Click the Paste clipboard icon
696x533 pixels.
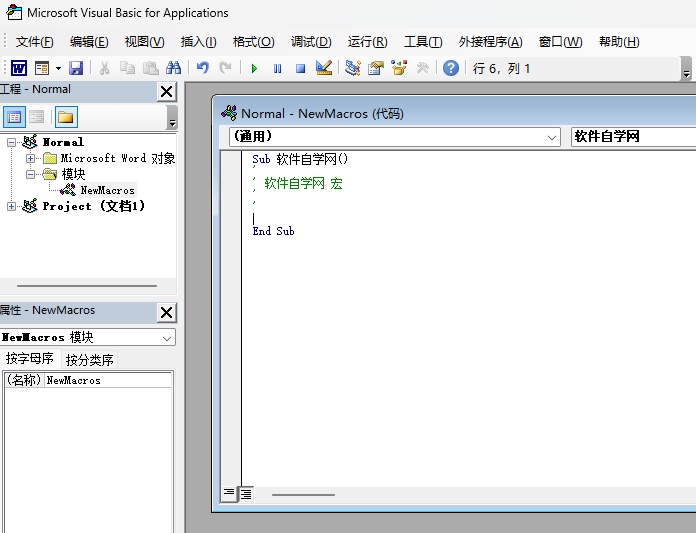pyautogui.click(x=150, y=68)
